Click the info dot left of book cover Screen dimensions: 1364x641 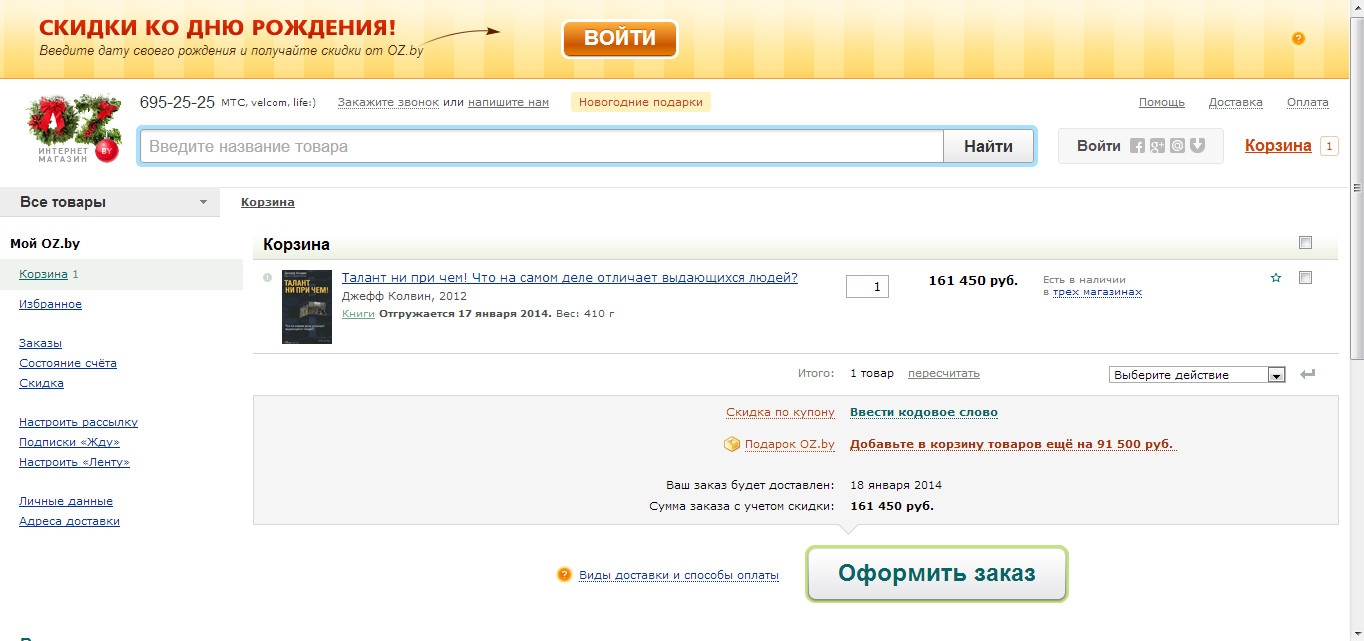[x=267, y=277]
